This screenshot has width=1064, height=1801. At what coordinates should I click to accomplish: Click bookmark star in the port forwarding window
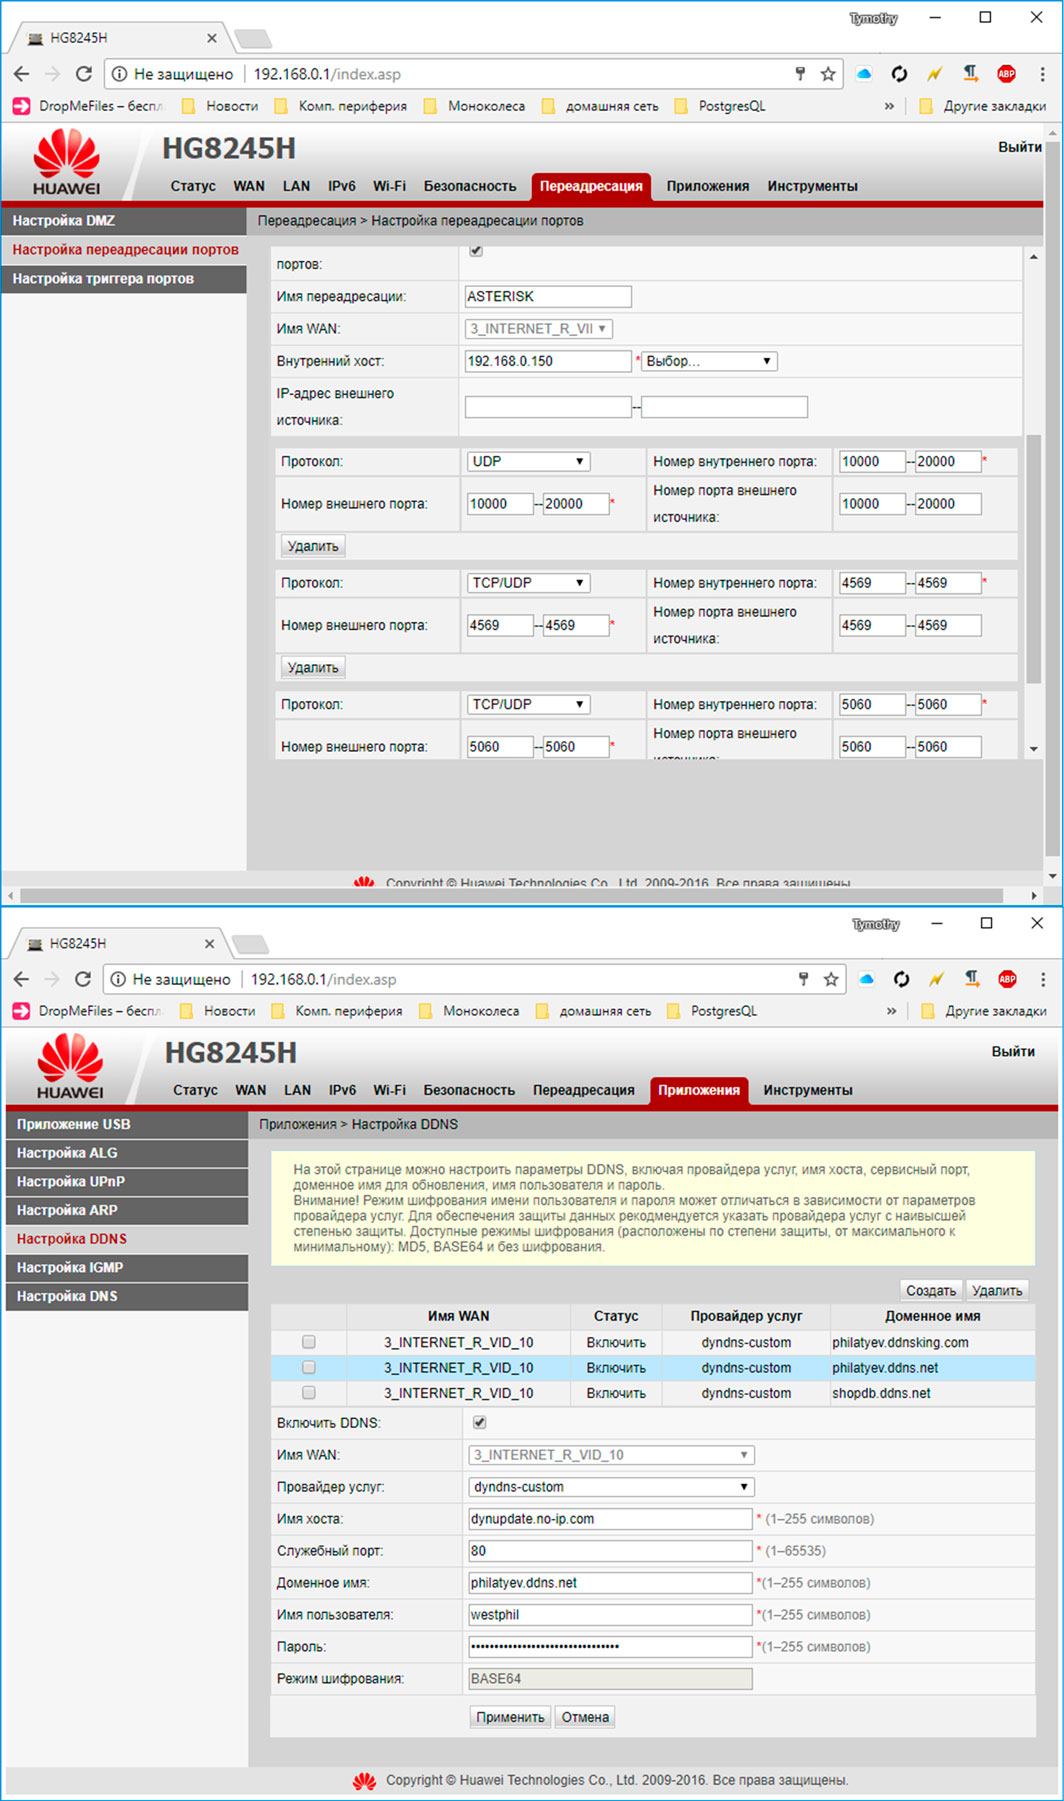point(828,74)
